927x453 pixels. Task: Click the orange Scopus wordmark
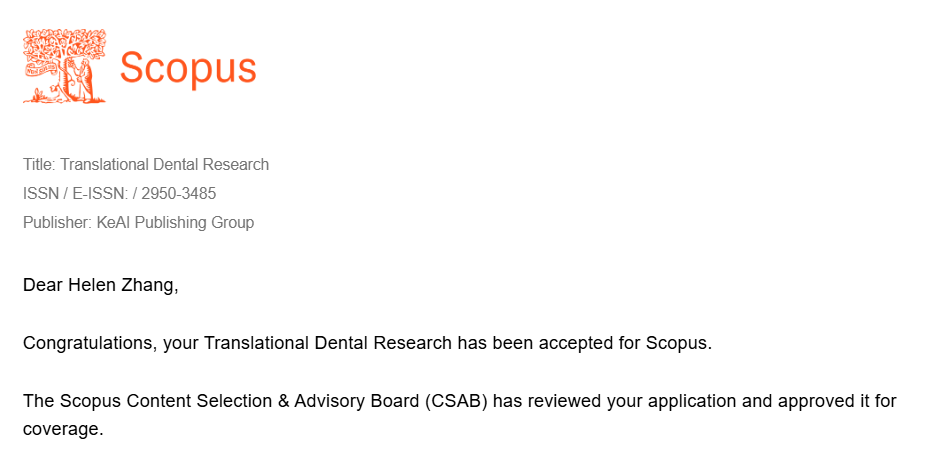coord(188,68)
